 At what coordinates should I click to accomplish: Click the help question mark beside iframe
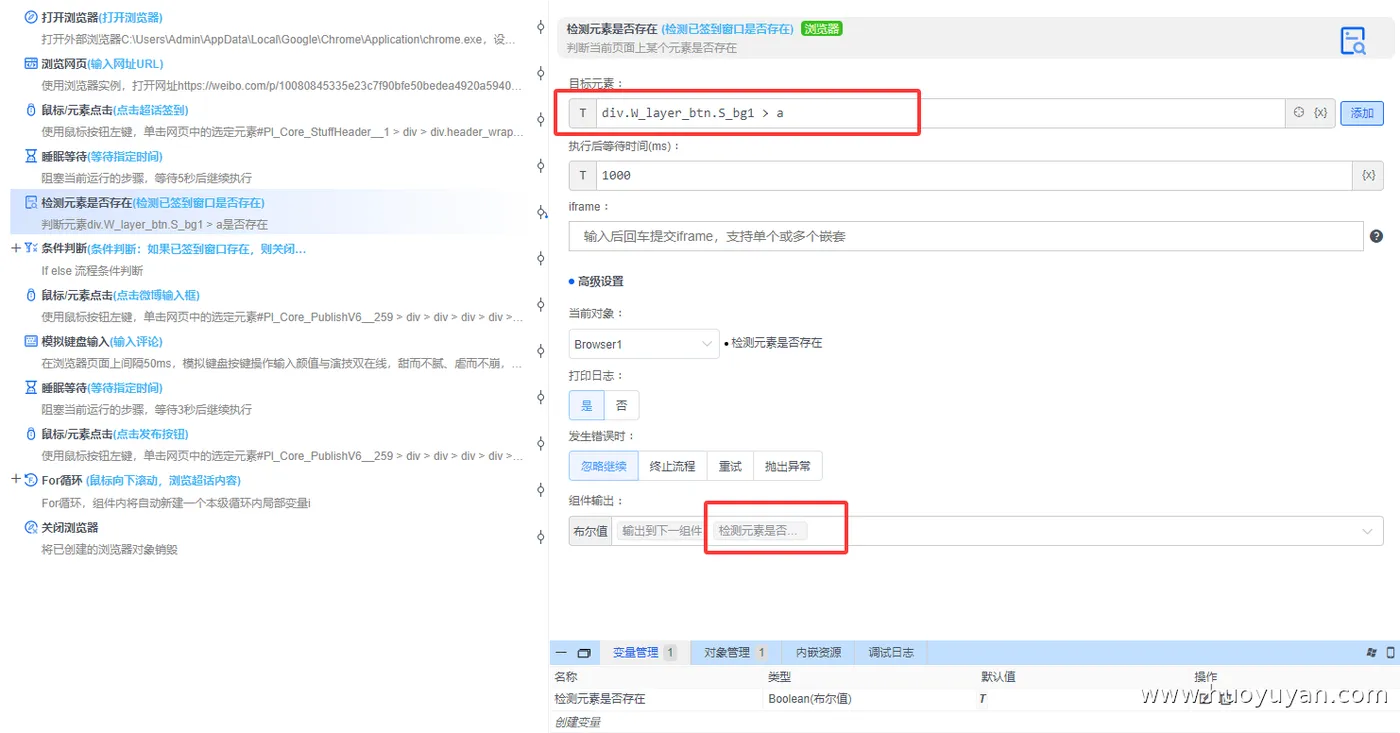(x=1376, y=236)
